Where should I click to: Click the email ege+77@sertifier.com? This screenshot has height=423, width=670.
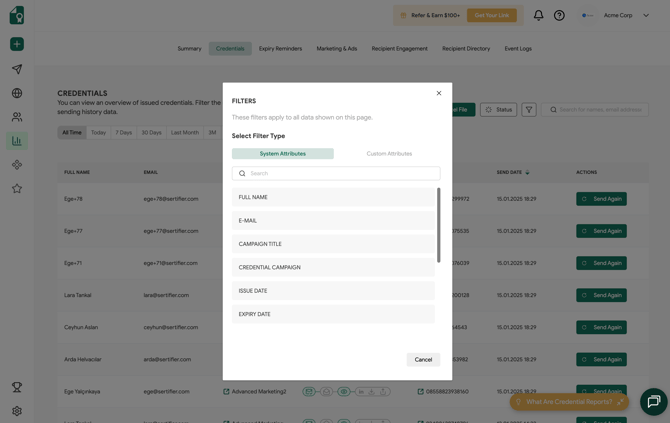pos(171,231)
